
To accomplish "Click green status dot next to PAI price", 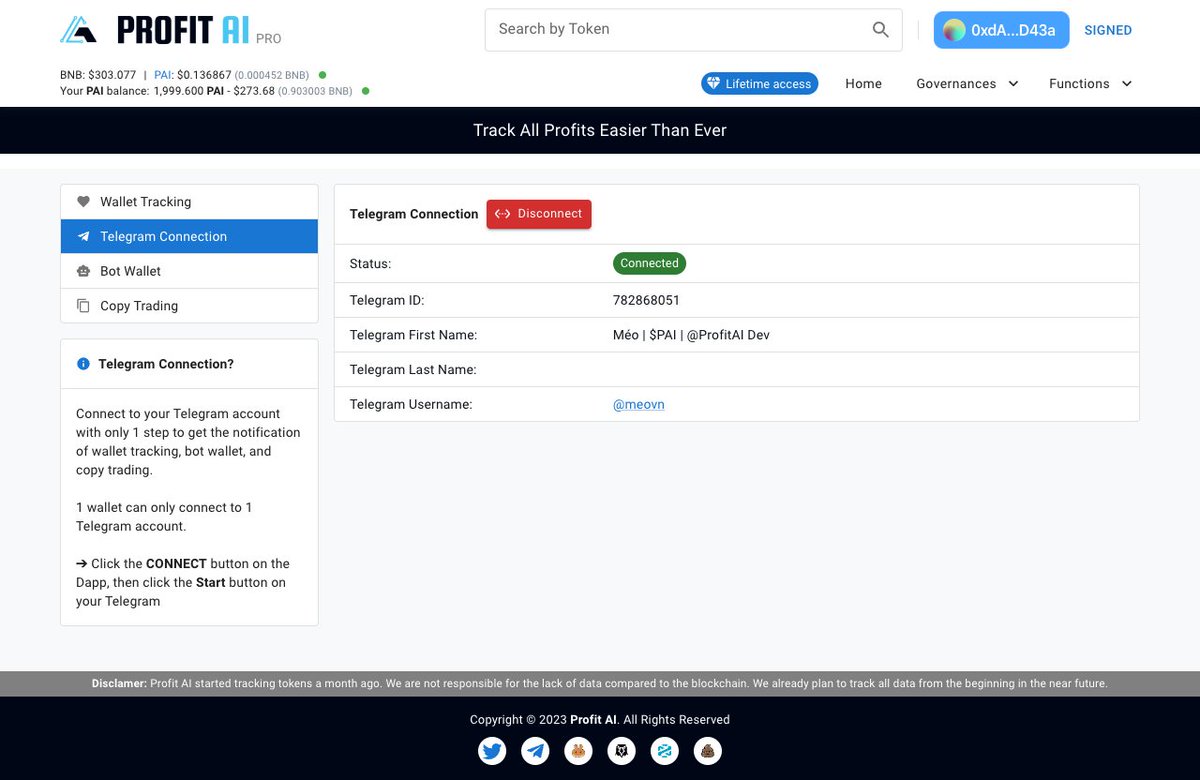I will pos(322,75).
